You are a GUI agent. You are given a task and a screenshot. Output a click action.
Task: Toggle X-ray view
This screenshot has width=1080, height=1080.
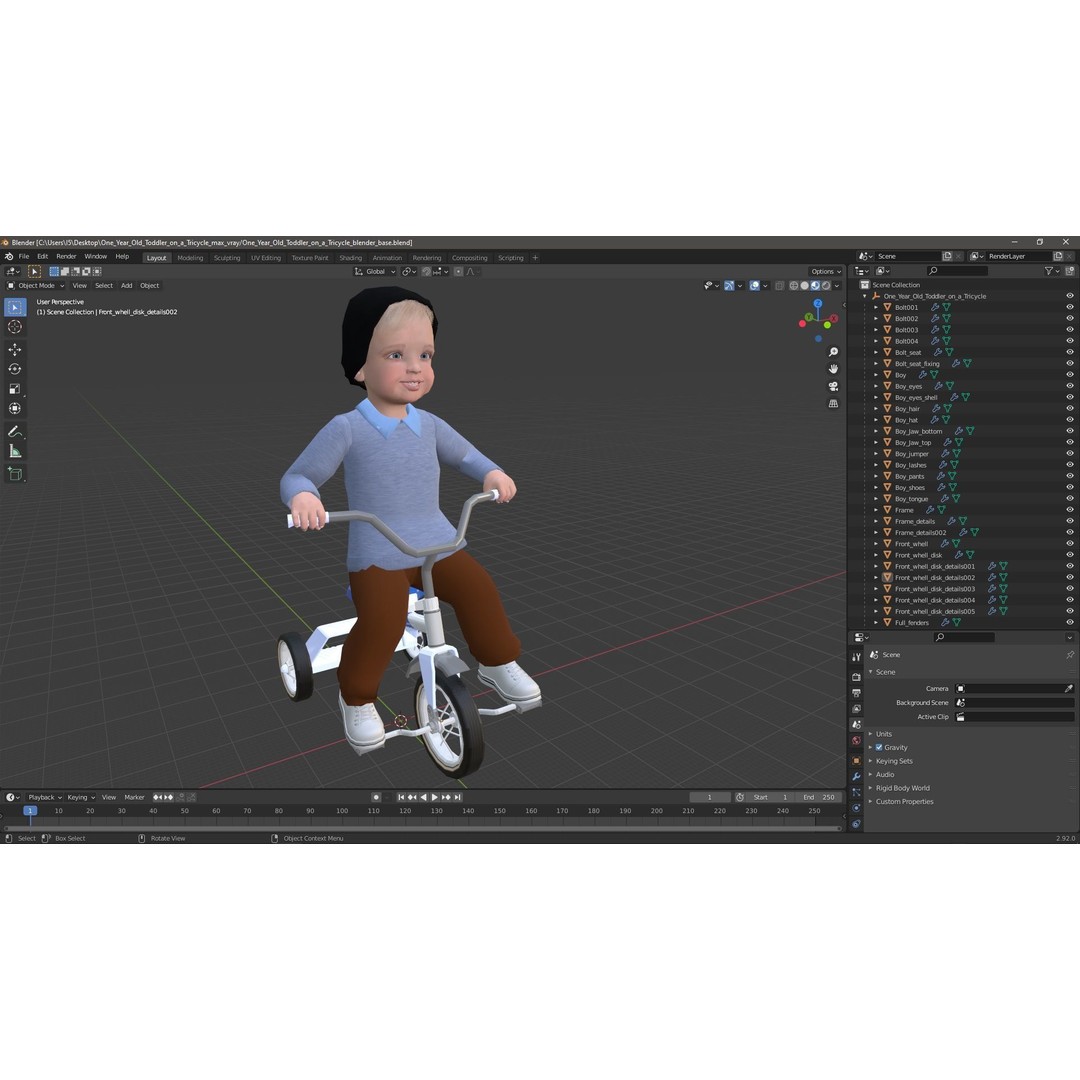tap(780, 285)
